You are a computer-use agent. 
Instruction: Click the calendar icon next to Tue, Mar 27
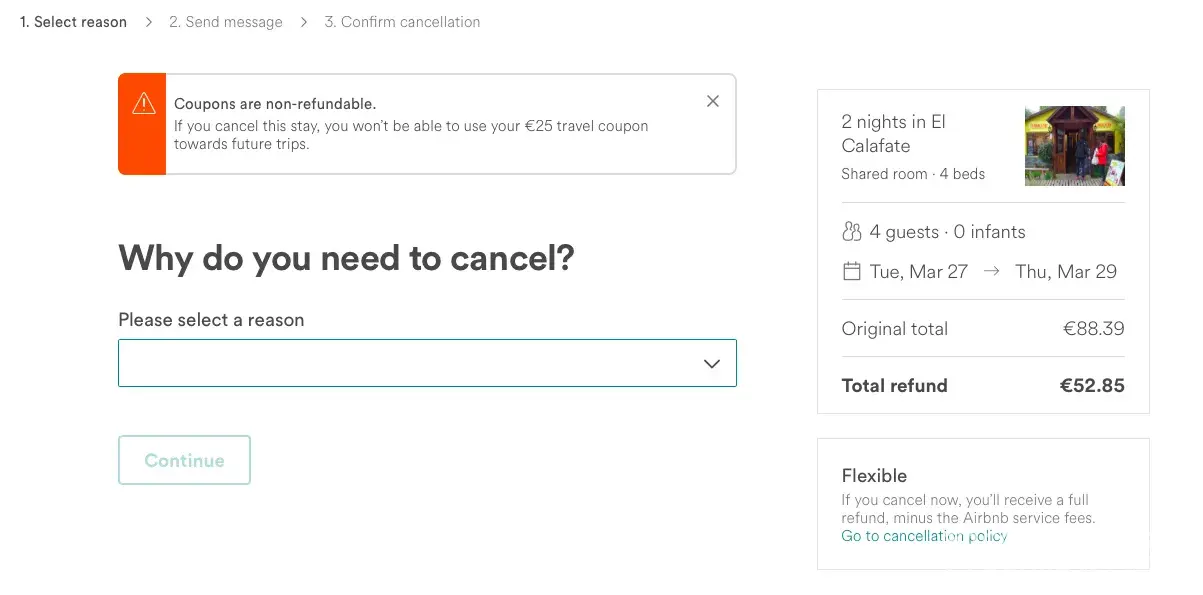click(852, 271)
